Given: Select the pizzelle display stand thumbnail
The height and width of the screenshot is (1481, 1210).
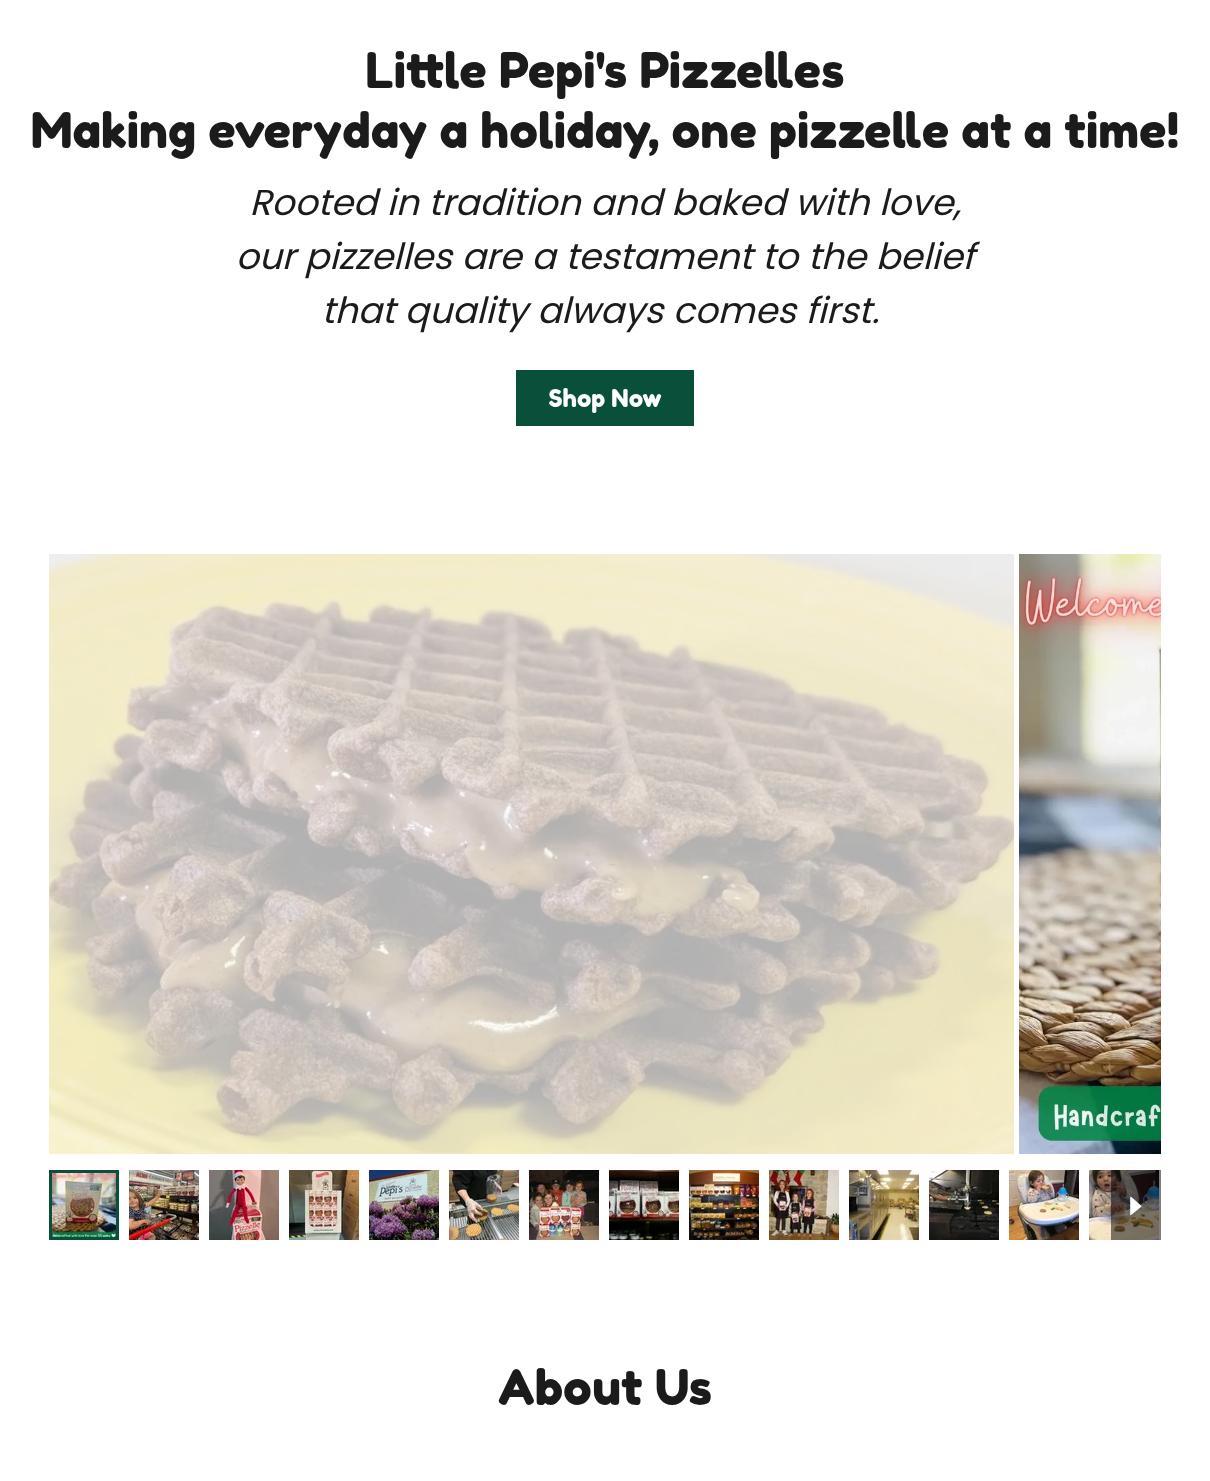Looking at the screenshot, I should coord(324,1205).
